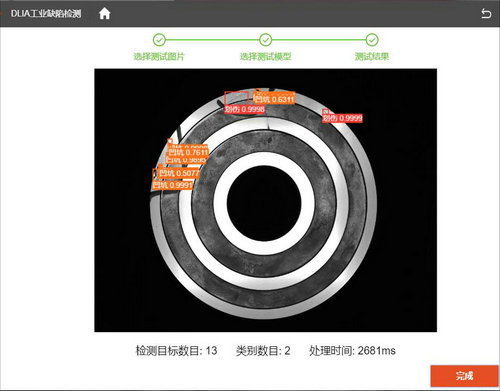Click the 选择测试模型 step checkmark circle

click(x=265, y=40)
